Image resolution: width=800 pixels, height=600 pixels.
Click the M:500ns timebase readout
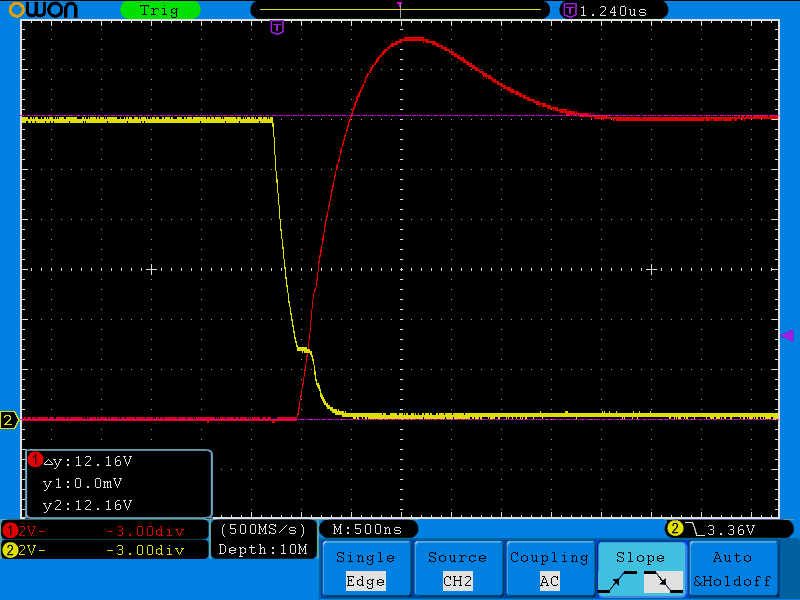pyautogui.click(x=367, y=530)
